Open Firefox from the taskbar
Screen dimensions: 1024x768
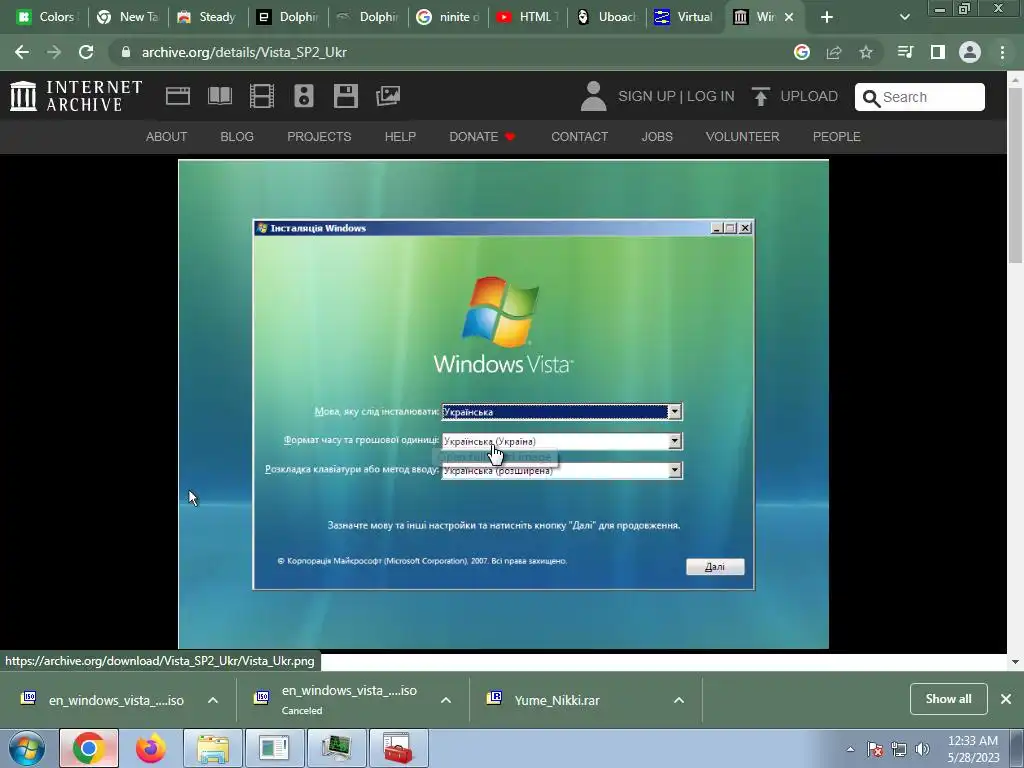(x=150, y=748)
